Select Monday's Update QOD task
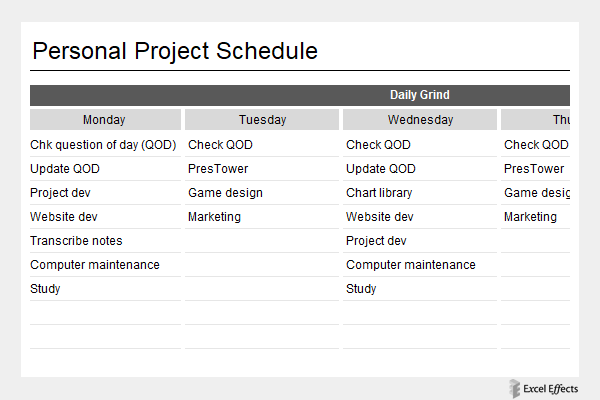This screenshot has height=400, width=600. pyautogui.click(x=65, y=169)
